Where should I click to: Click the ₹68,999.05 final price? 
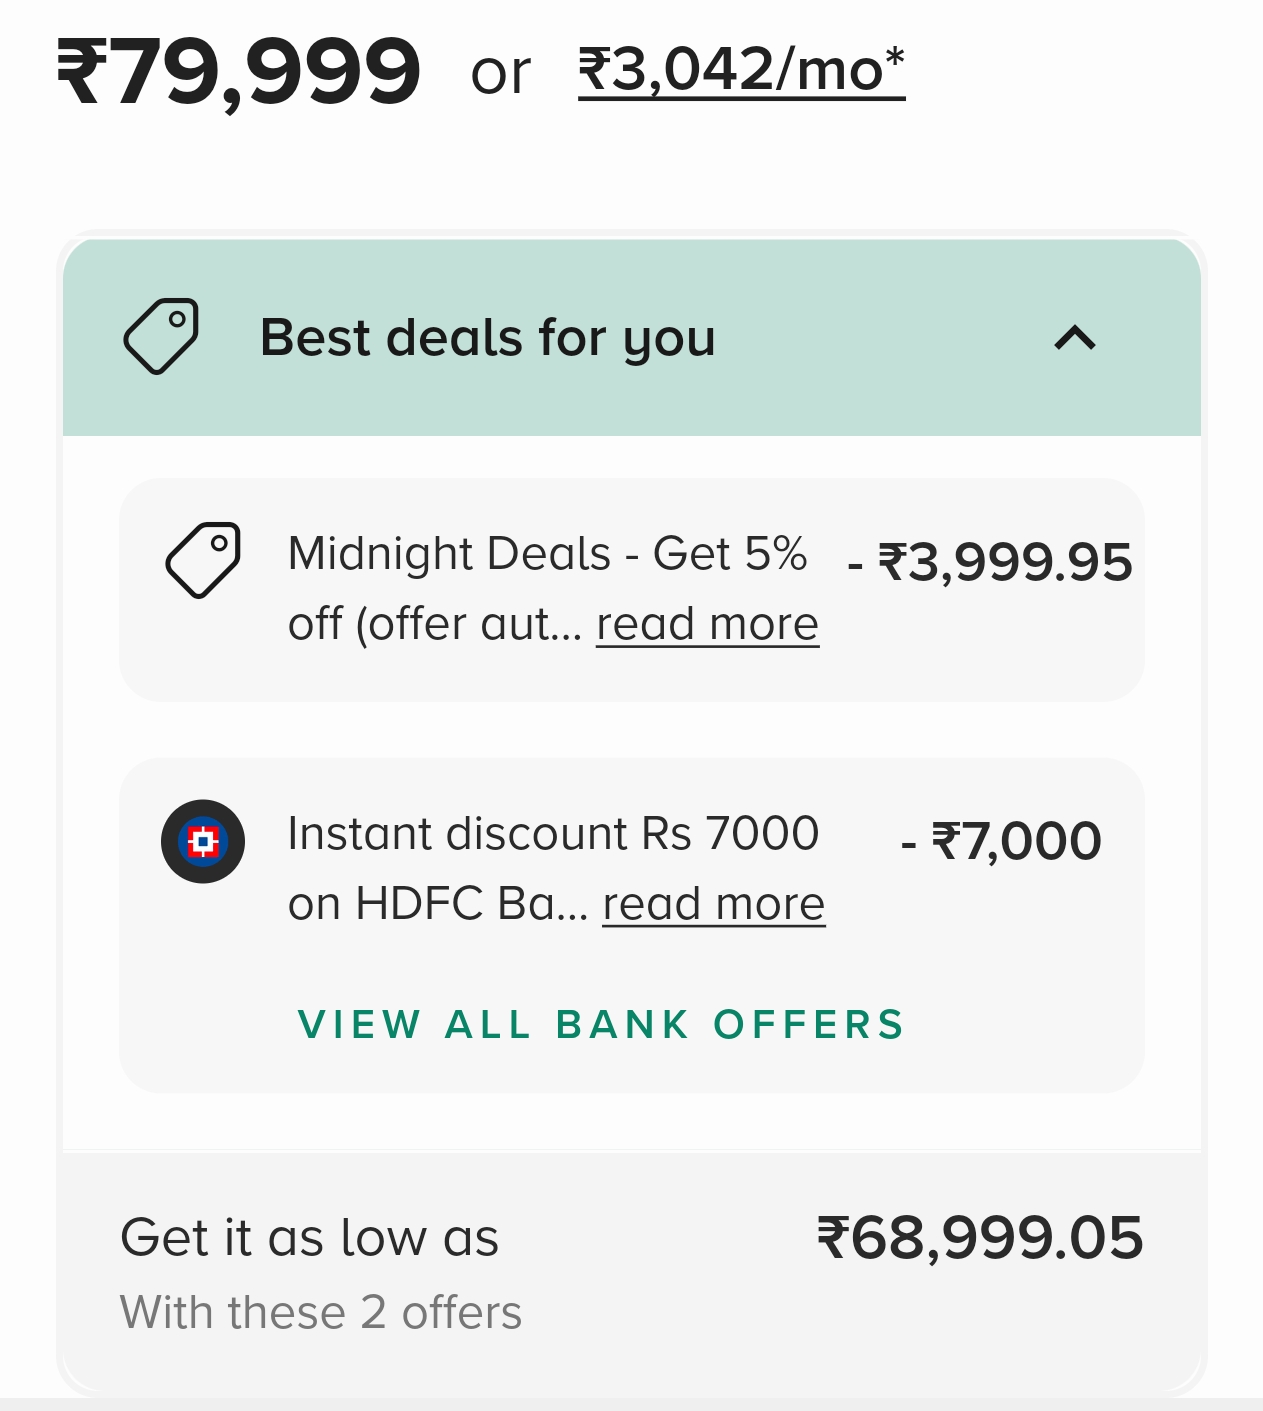(x=980, y=1238)
